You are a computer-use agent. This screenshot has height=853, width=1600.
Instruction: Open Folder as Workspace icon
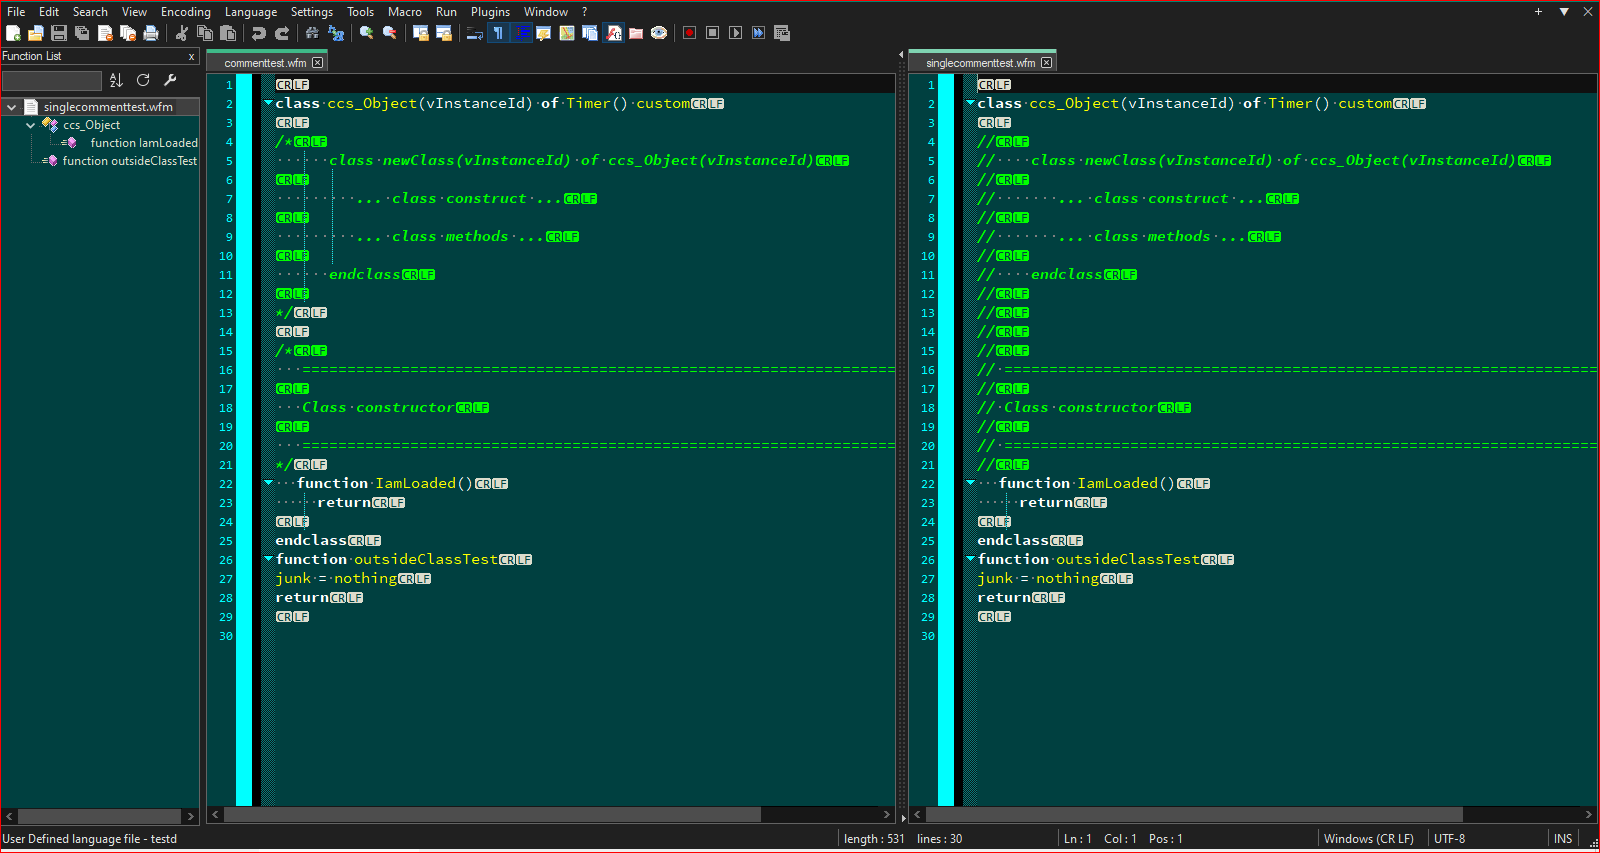[636, 33]
